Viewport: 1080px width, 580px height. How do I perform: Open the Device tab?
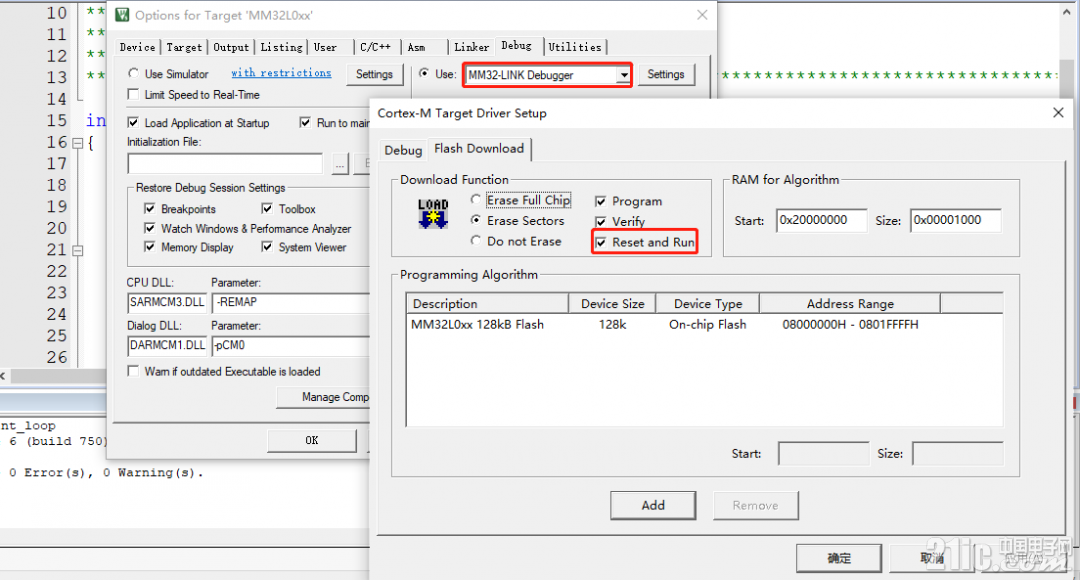click(137, 47)
